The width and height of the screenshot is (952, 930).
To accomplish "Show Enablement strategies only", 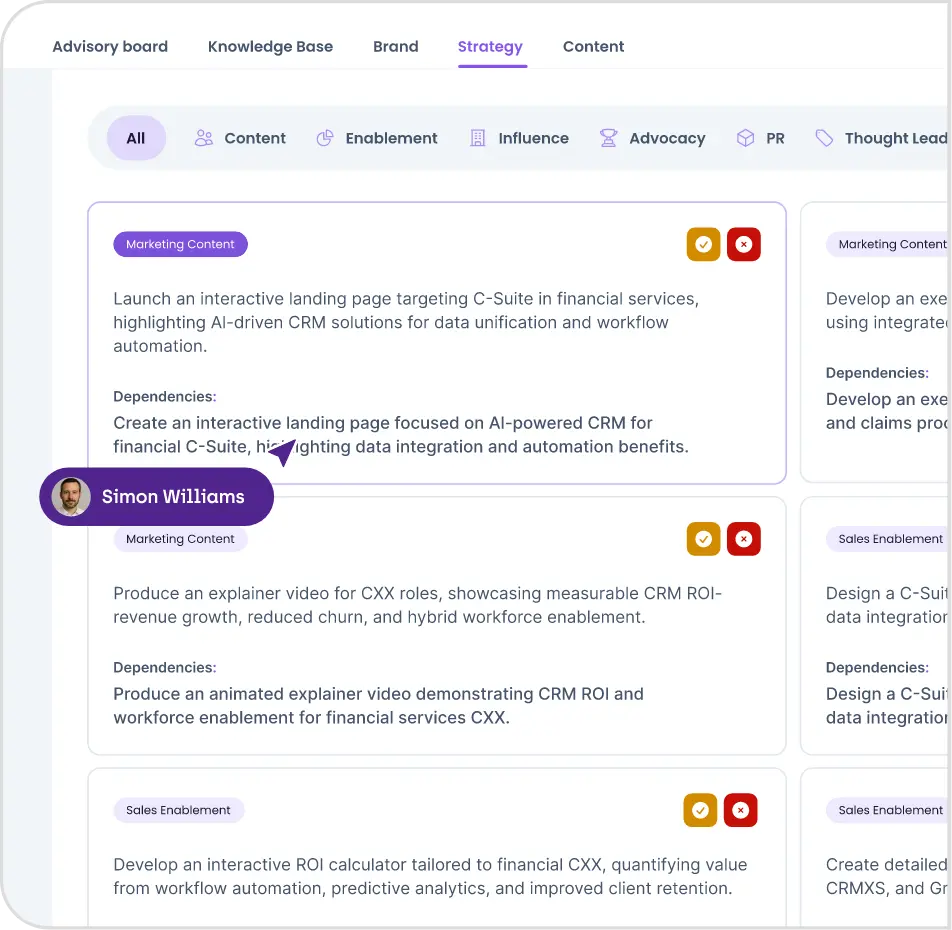I will (377, 138).
